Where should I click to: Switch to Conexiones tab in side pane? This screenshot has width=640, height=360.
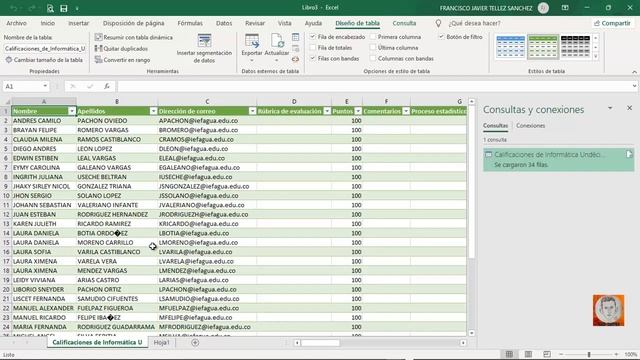point(530,126)
